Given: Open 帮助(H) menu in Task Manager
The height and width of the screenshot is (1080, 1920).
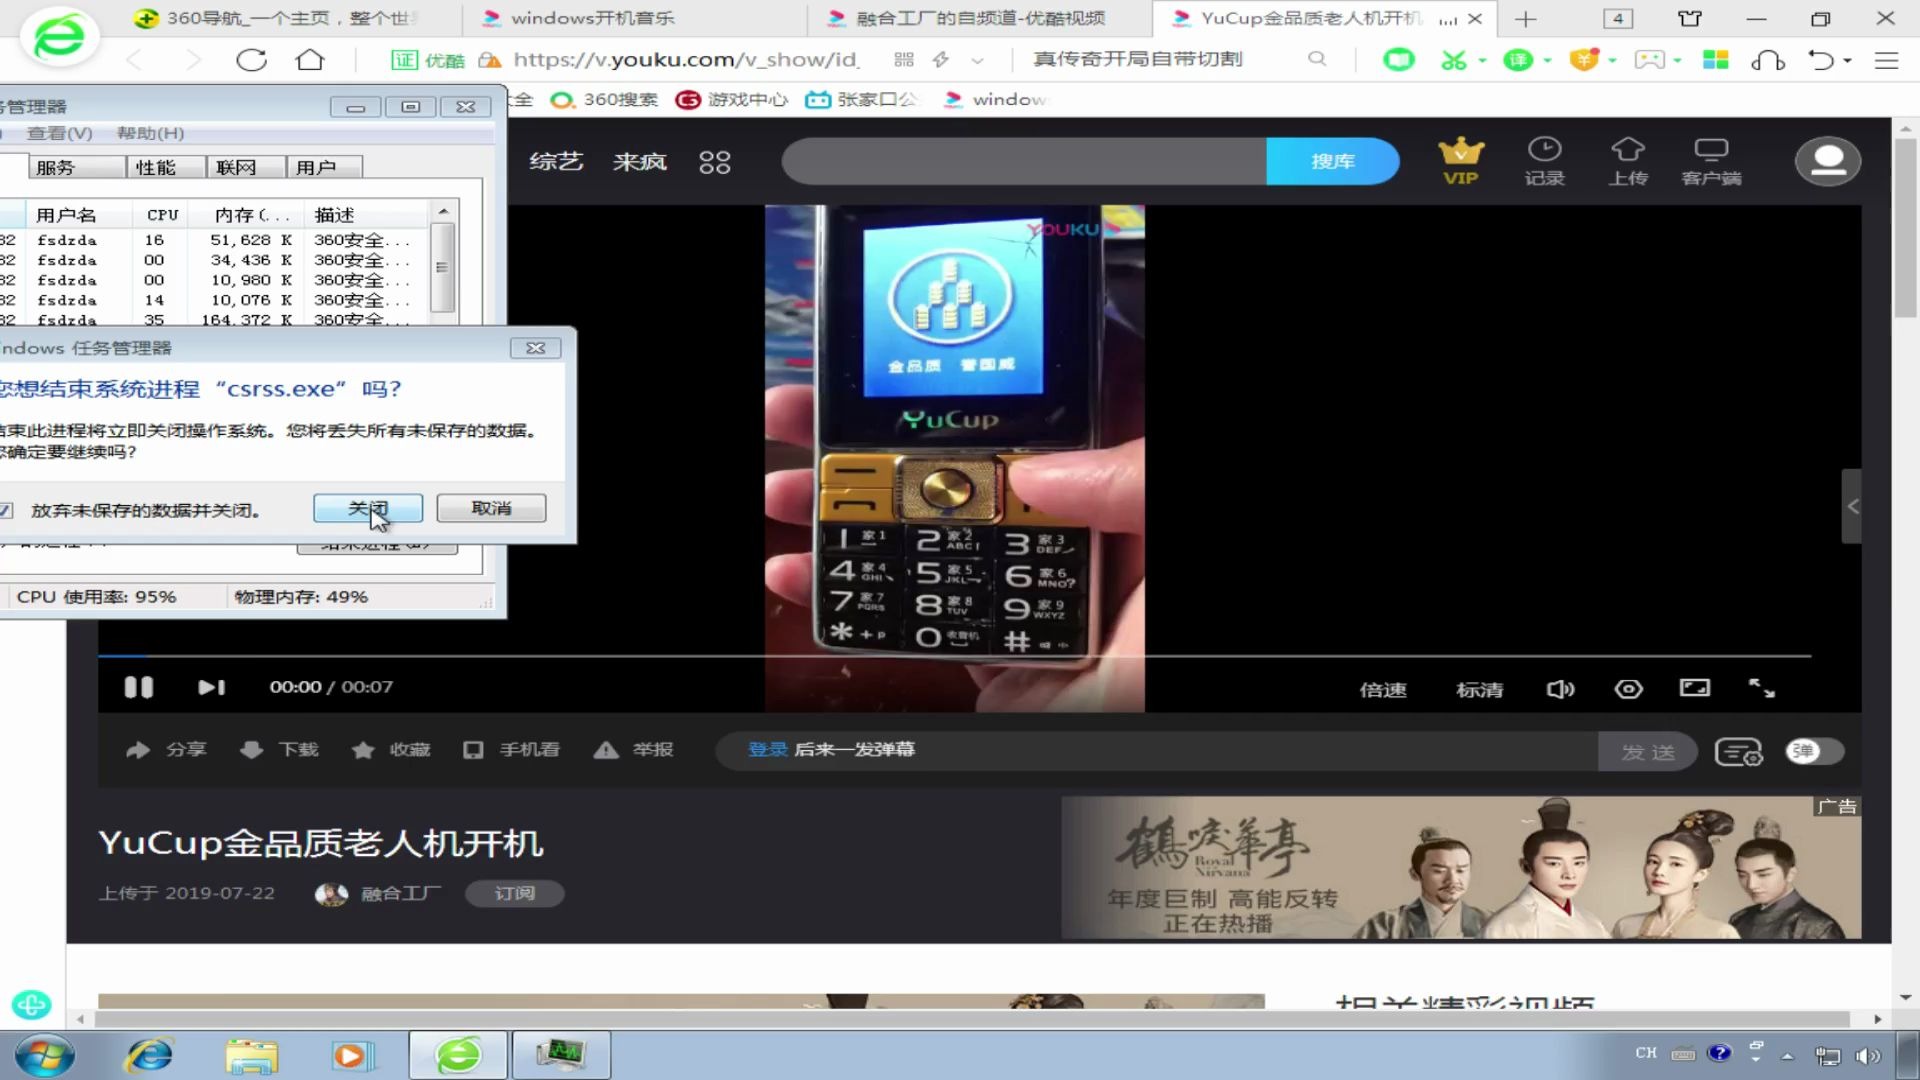Looking at the screenshot, I should pyautogui.click(x=150, y=133).
